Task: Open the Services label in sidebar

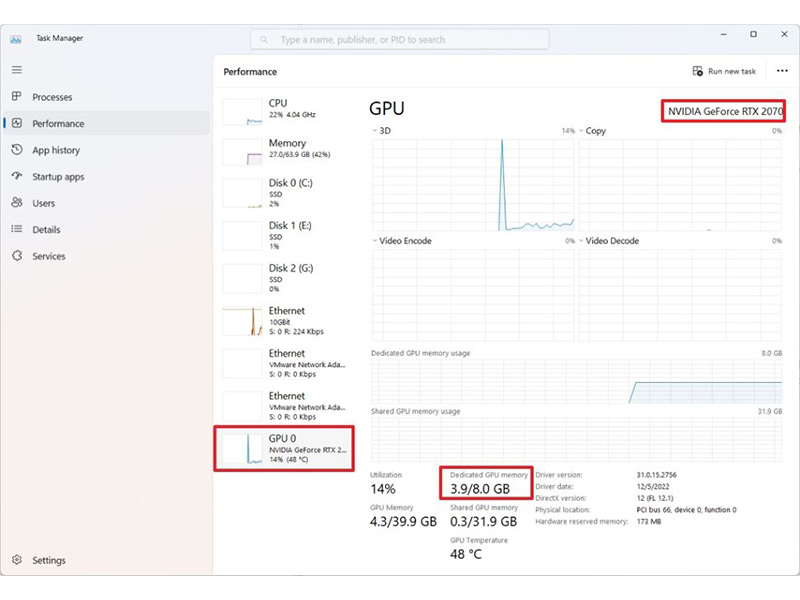Action: click(x=48, y=256)
